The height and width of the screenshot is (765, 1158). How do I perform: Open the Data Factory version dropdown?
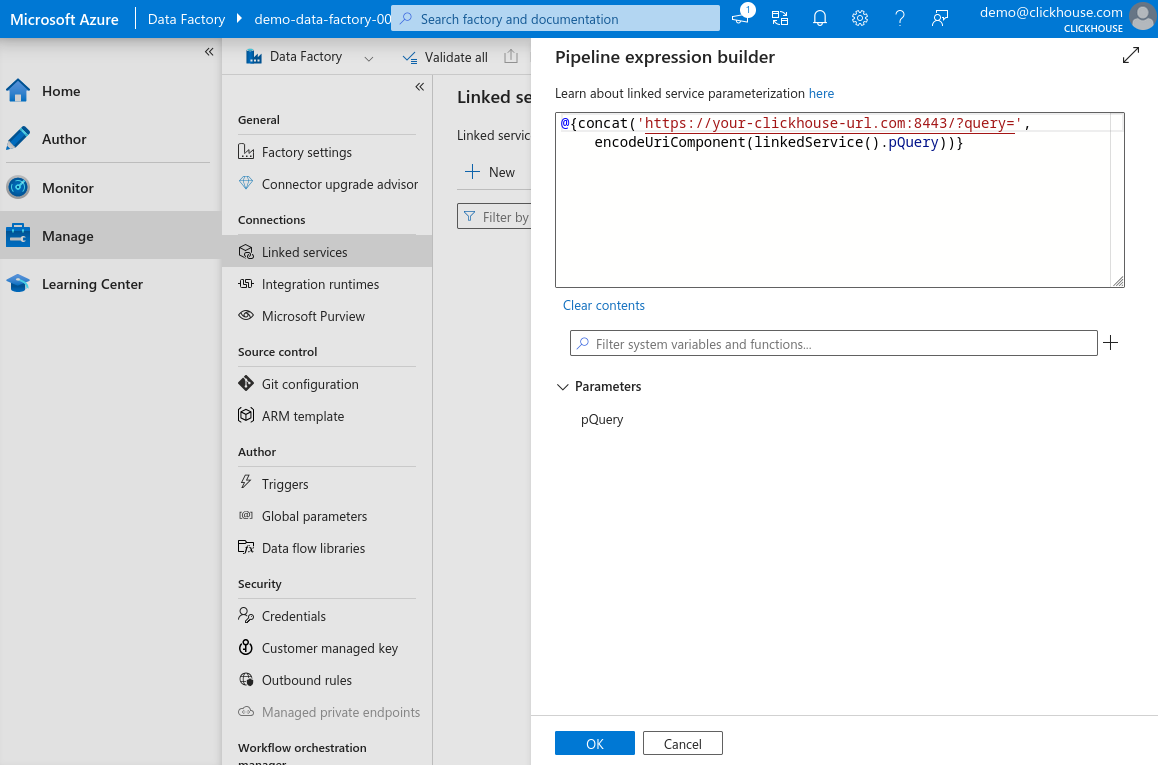pyautogui.click(x=369, y=57)
